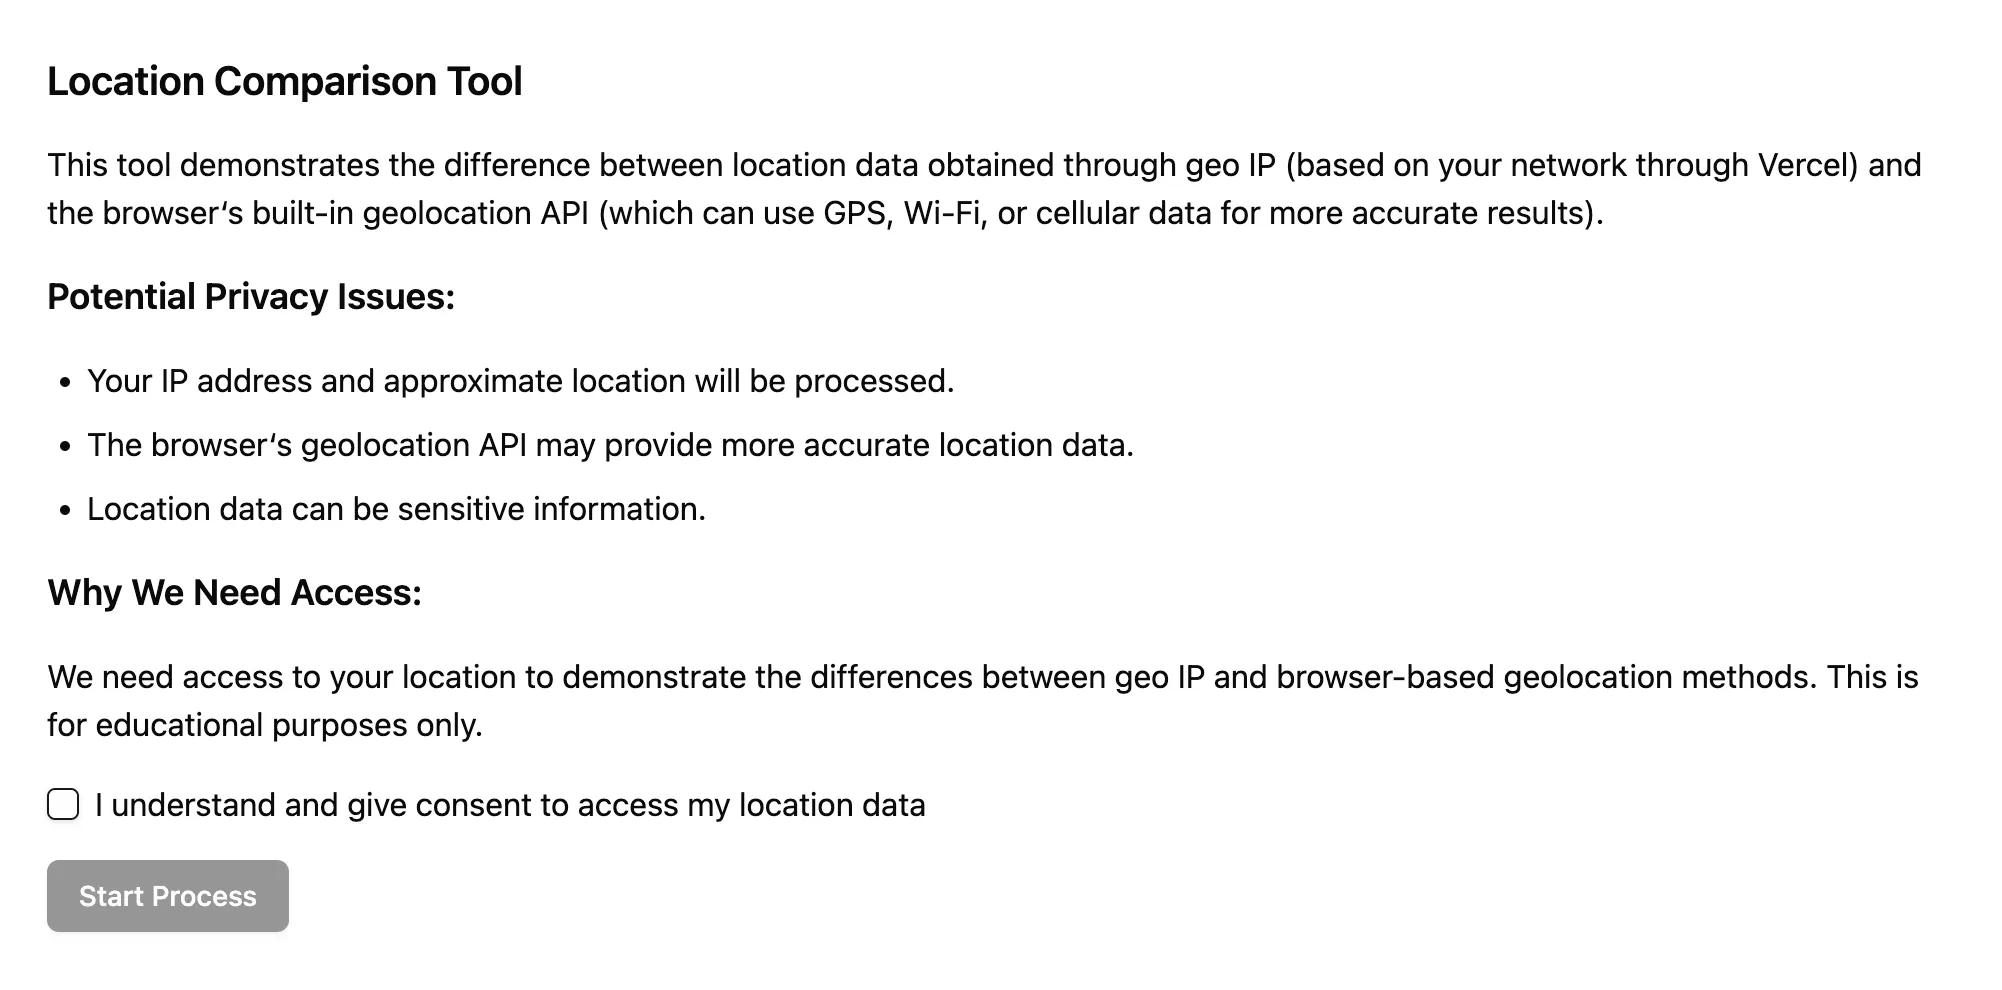Image resolution: width=2002 pixels, height=990 pixels.
Task: Click the word 'Wi-Fi' in the intro paragraph
Action: tap(941, 213)
